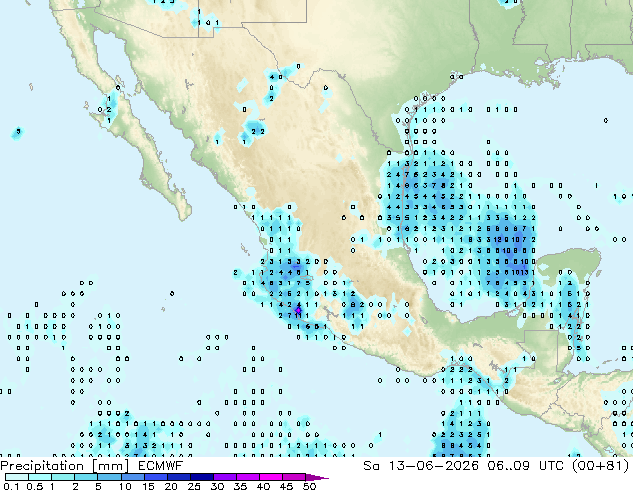The image size is (634, 490).
Task: Click the 1–2 mm legend color swatch
Action: click(63, 477)
